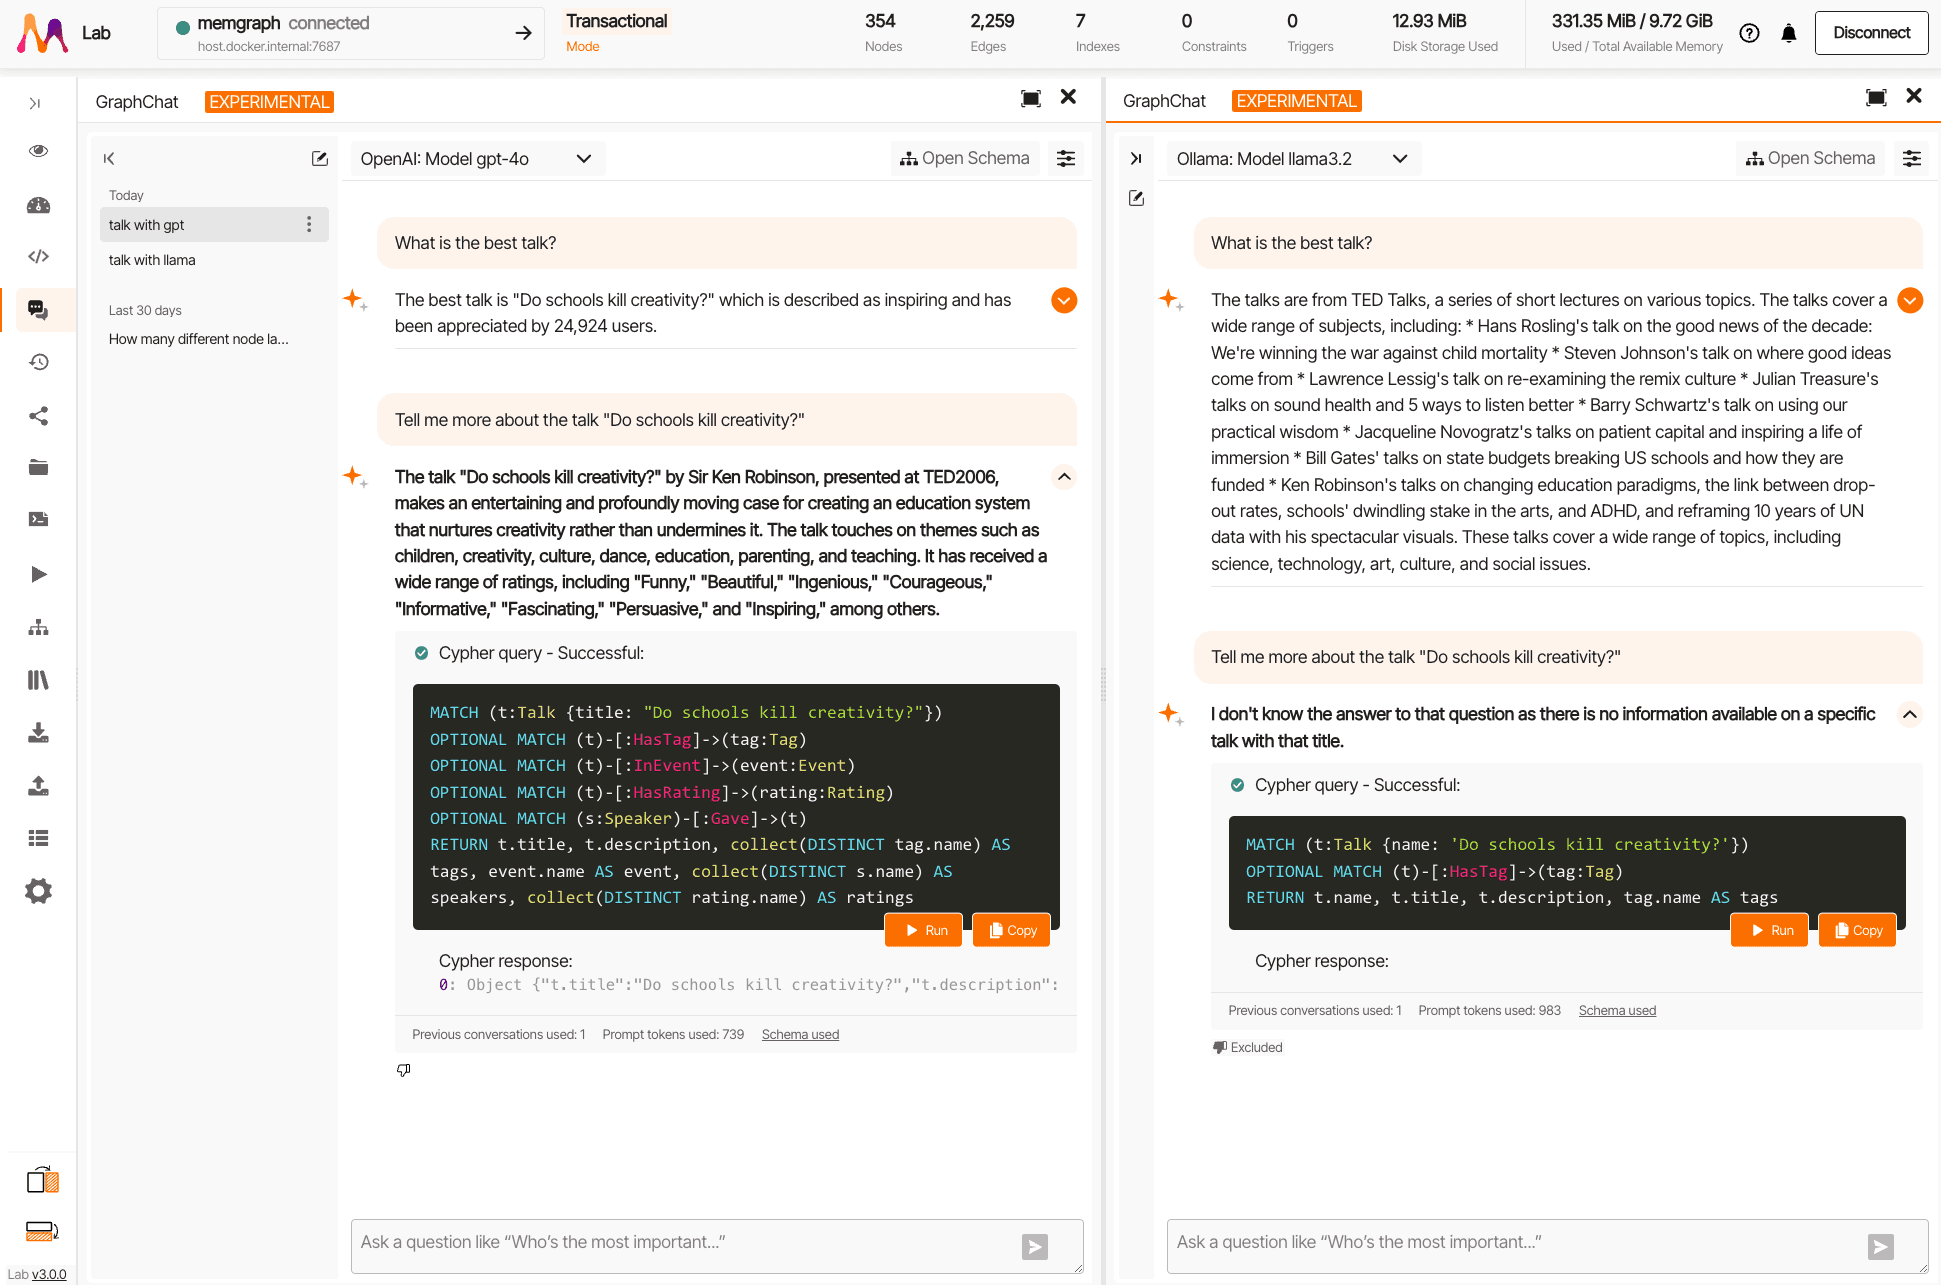Open chat settings sliders in gpt-4o panel
Screen dimensions: 1941x1285
(x=1066, y=158)
